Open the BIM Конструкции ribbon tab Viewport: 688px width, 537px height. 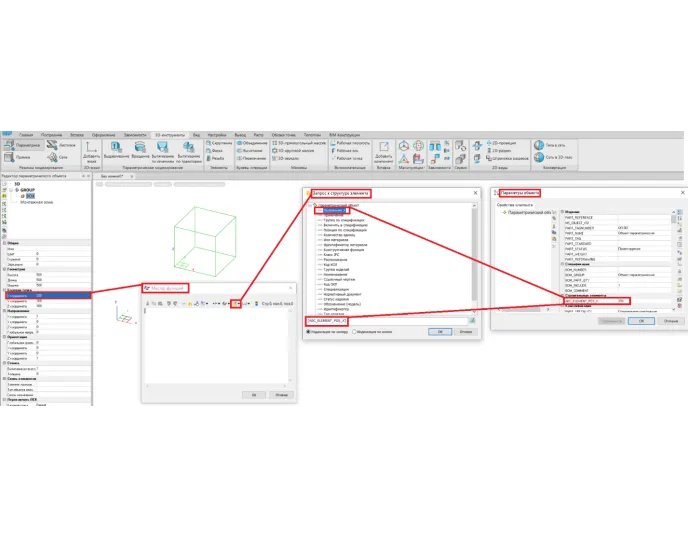344,135
